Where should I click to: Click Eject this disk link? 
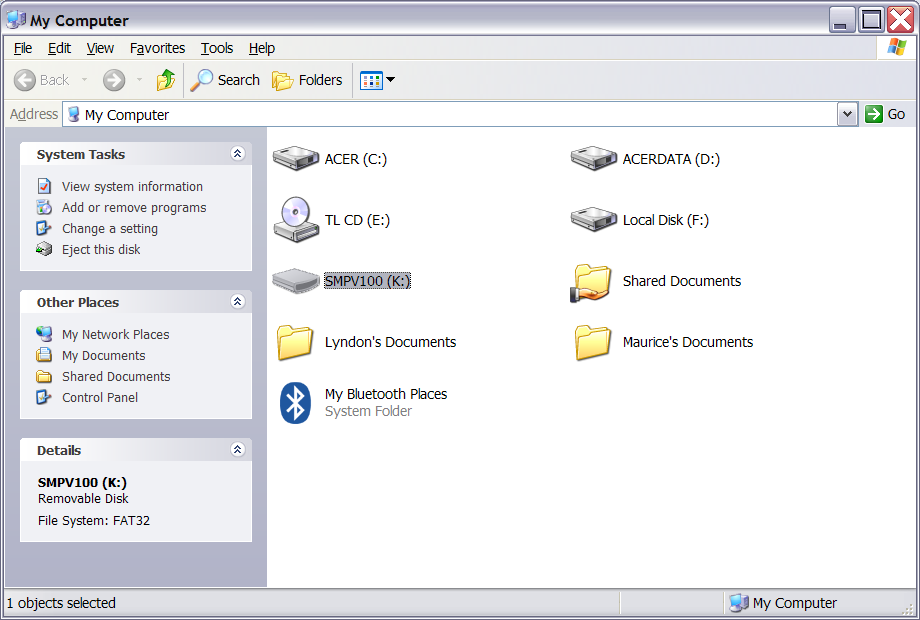101,250
